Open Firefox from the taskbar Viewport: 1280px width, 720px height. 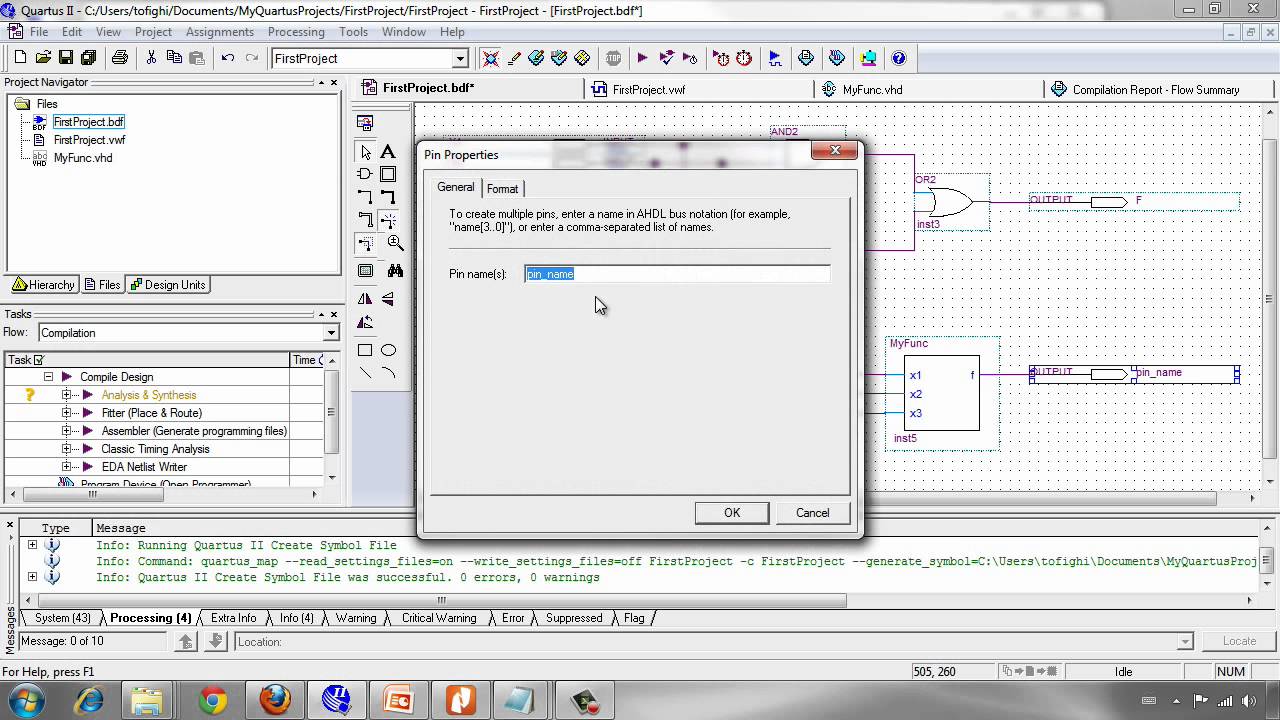[x=275, y=700]
